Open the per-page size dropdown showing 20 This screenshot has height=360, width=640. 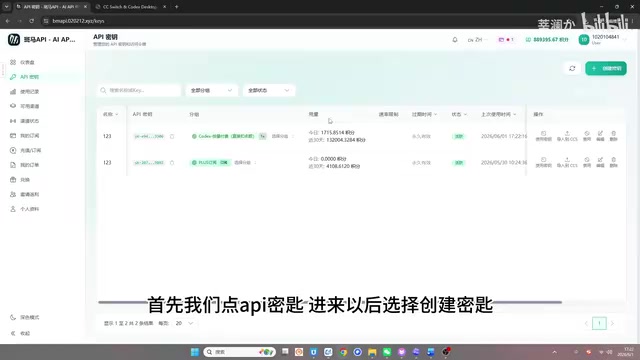point(184,323)
